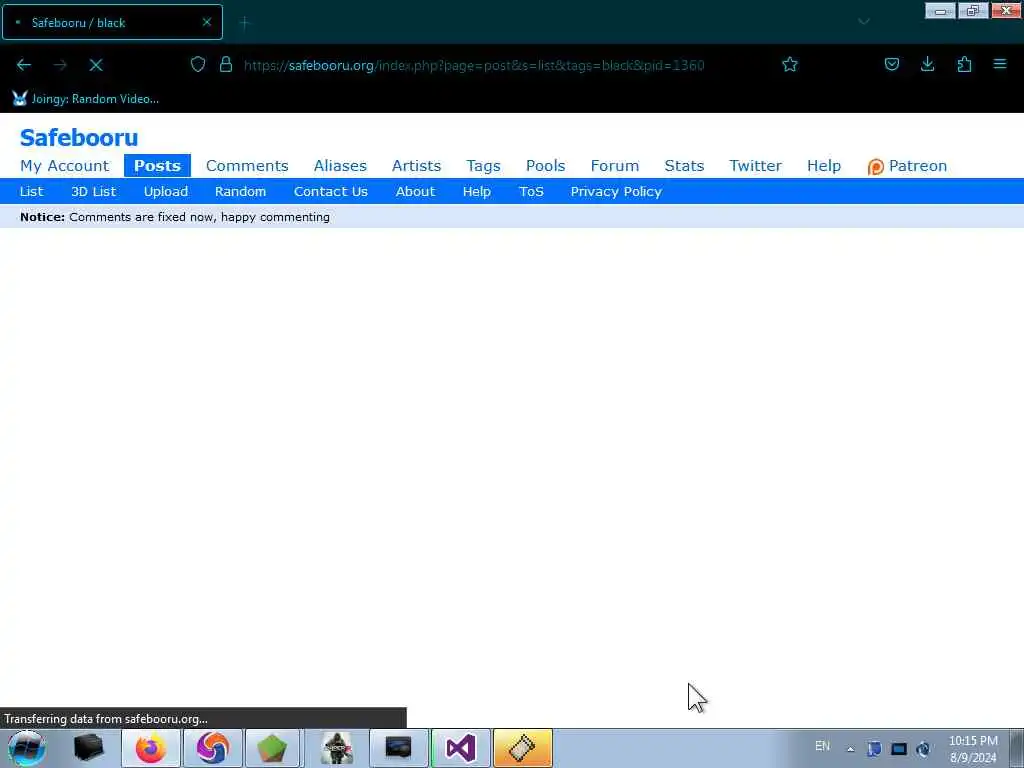Open the swirl browser taskbar icon

click(213, 748)
